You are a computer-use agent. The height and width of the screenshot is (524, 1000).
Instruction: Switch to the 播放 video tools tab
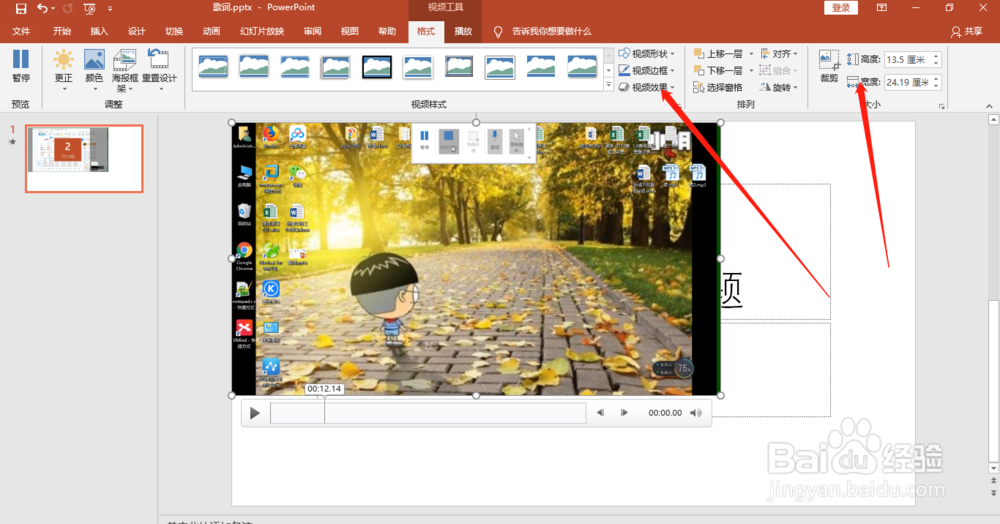(463, 31)
